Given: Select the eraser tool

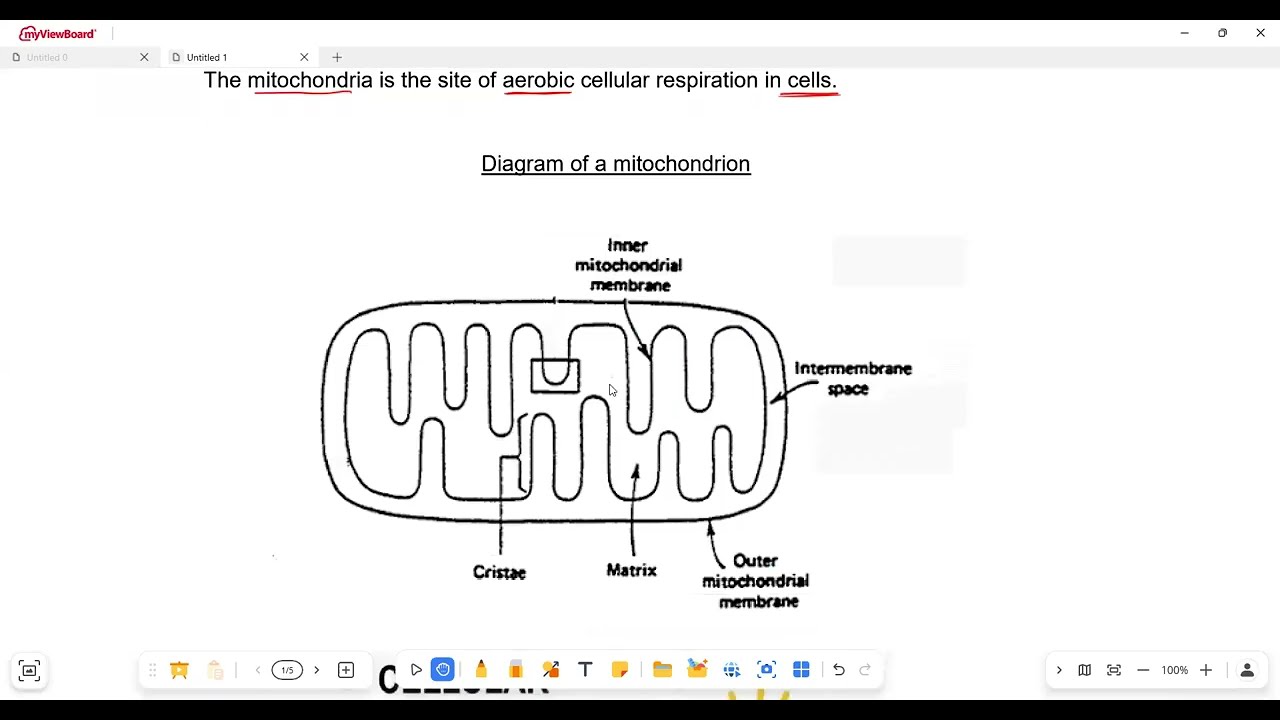Looking at the screenshot, I should pos(516,670).
